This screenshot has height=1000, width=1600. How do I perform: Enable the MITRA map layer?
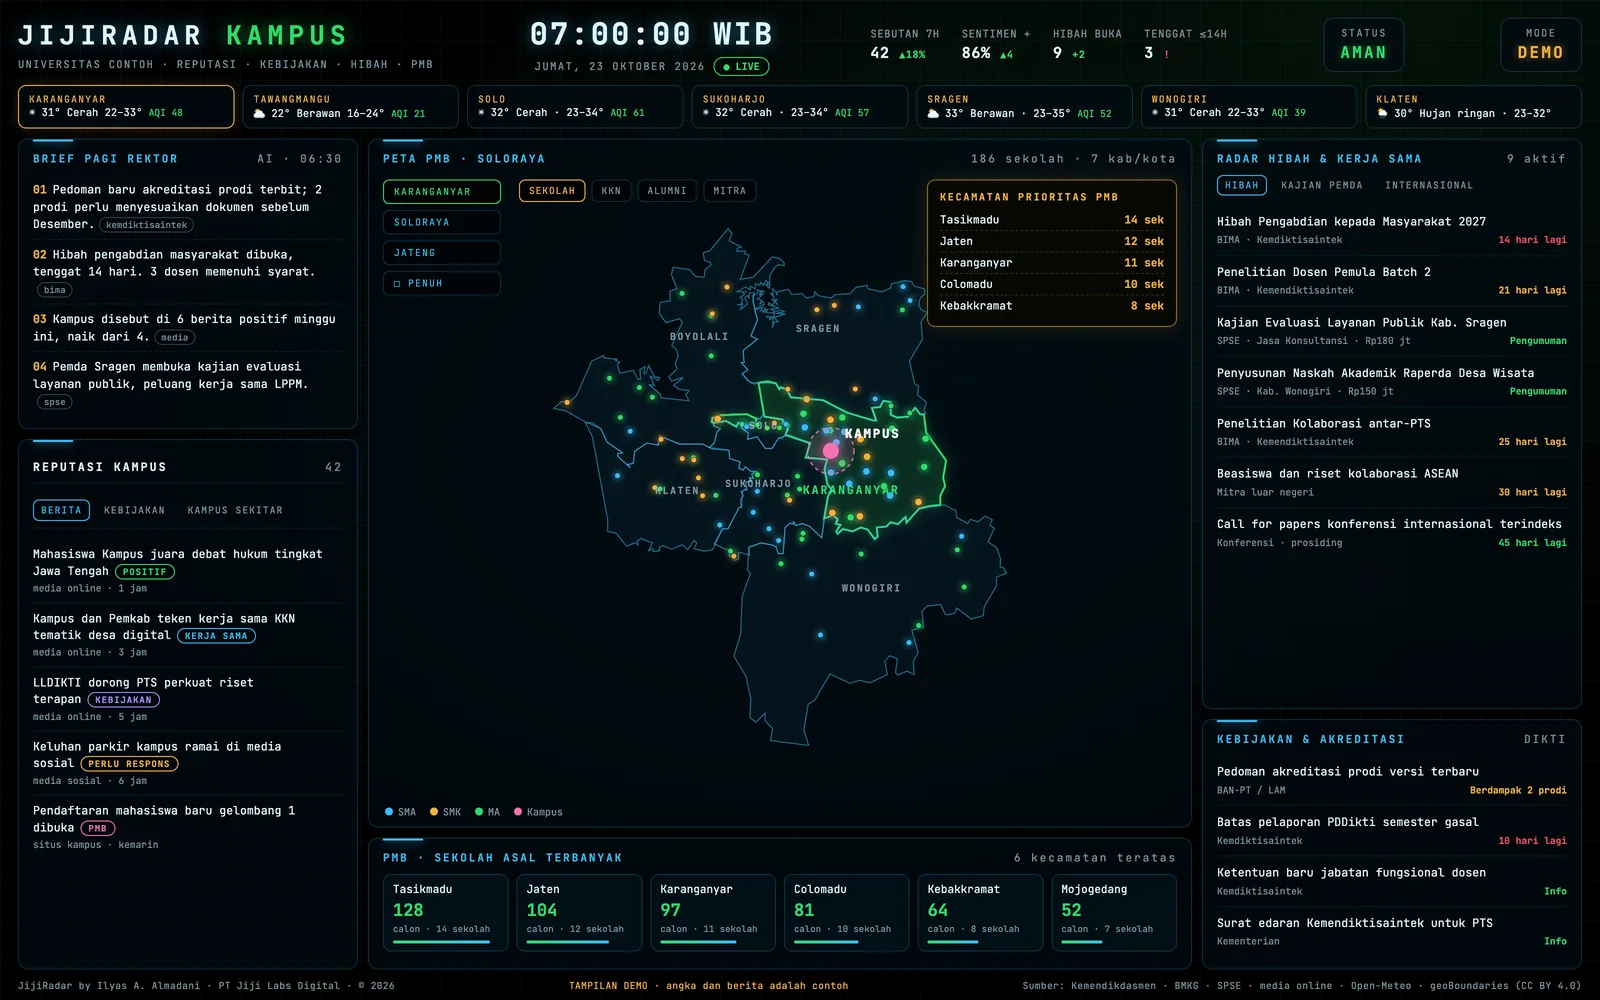click(729, 191)
